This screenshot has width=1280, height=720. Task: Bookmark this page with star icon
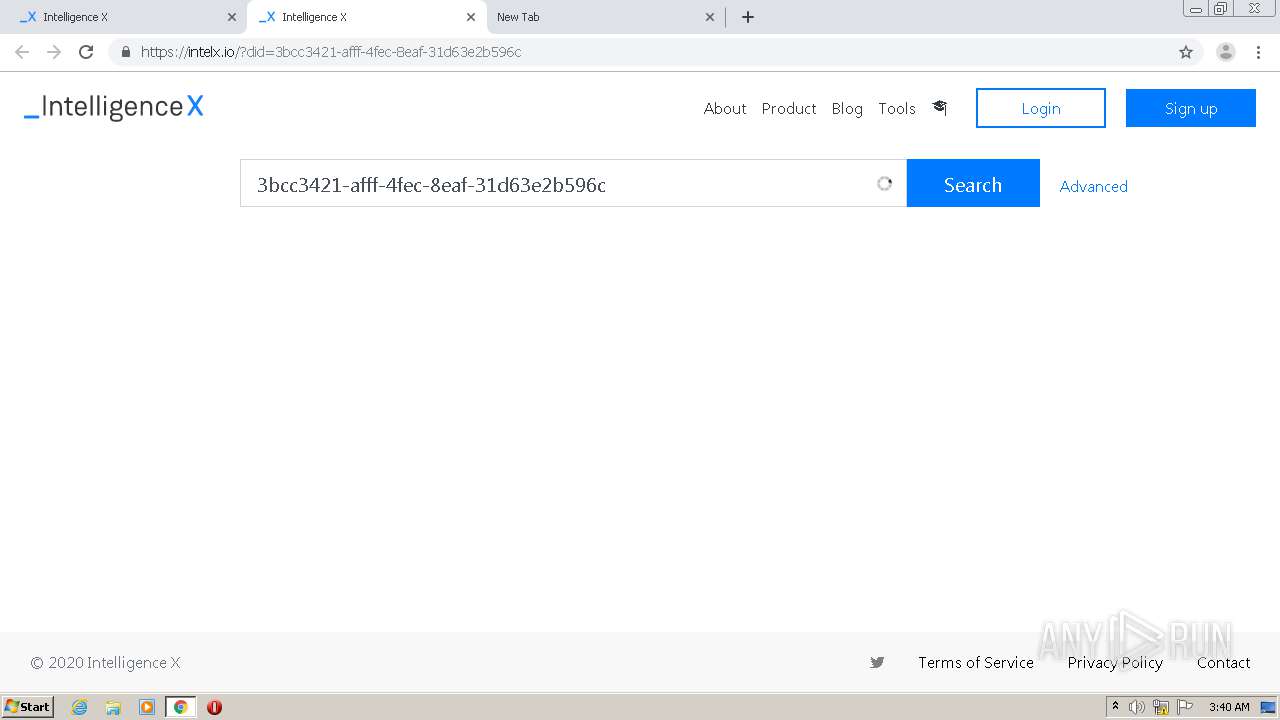(x=1186, y=52)
